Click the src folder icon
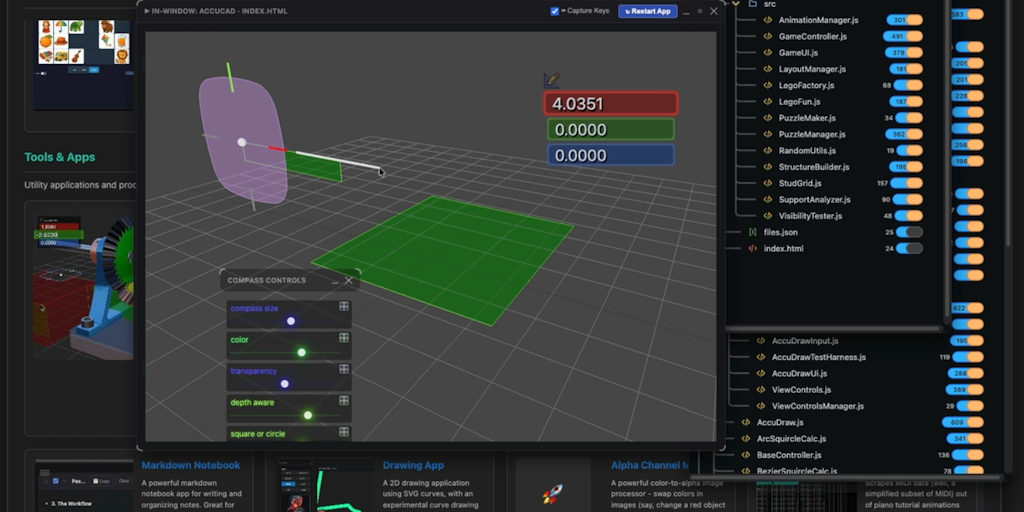Image resolution: width=1024 pixels, height=512 pixels. point(752,4)
